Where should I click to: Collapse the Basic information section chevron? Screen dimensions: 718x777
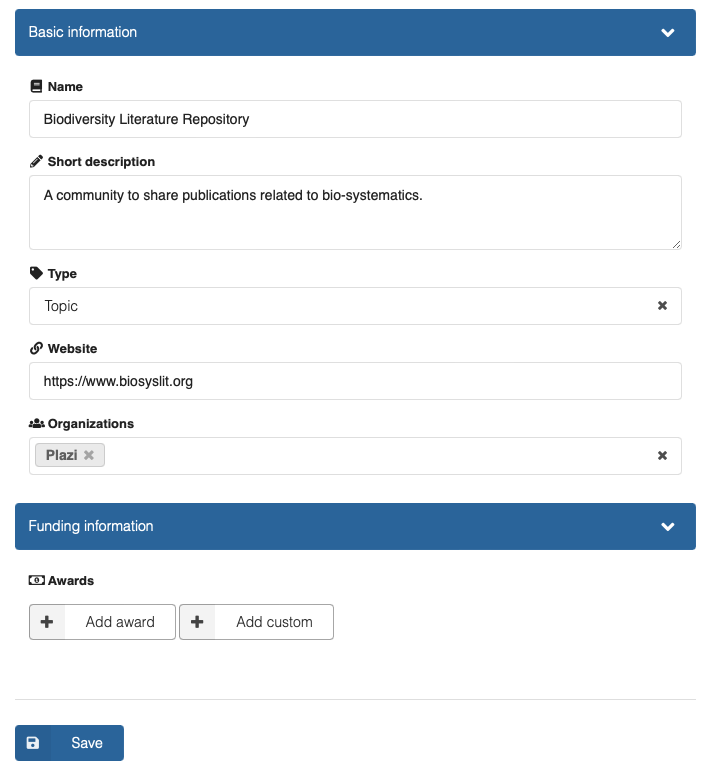tap(668, 33)
